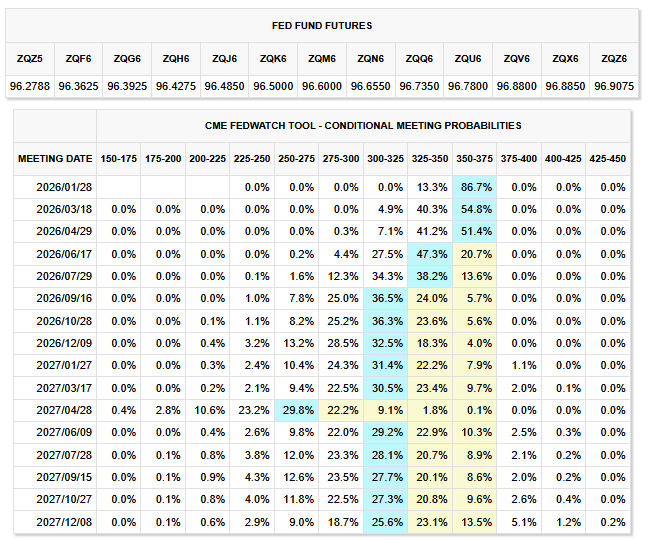Click the ZQM6 price 96.6000
672x540 pixels.
coord(322,87)
